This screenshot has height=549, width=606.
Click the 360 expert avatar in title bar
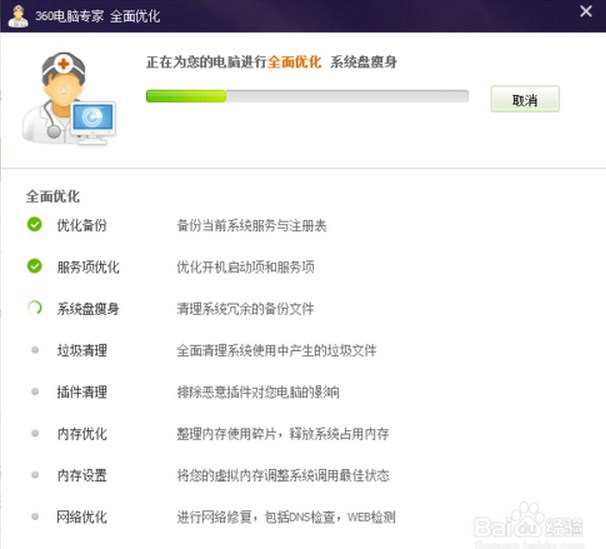pyautogui.click(x=19, y=16)
